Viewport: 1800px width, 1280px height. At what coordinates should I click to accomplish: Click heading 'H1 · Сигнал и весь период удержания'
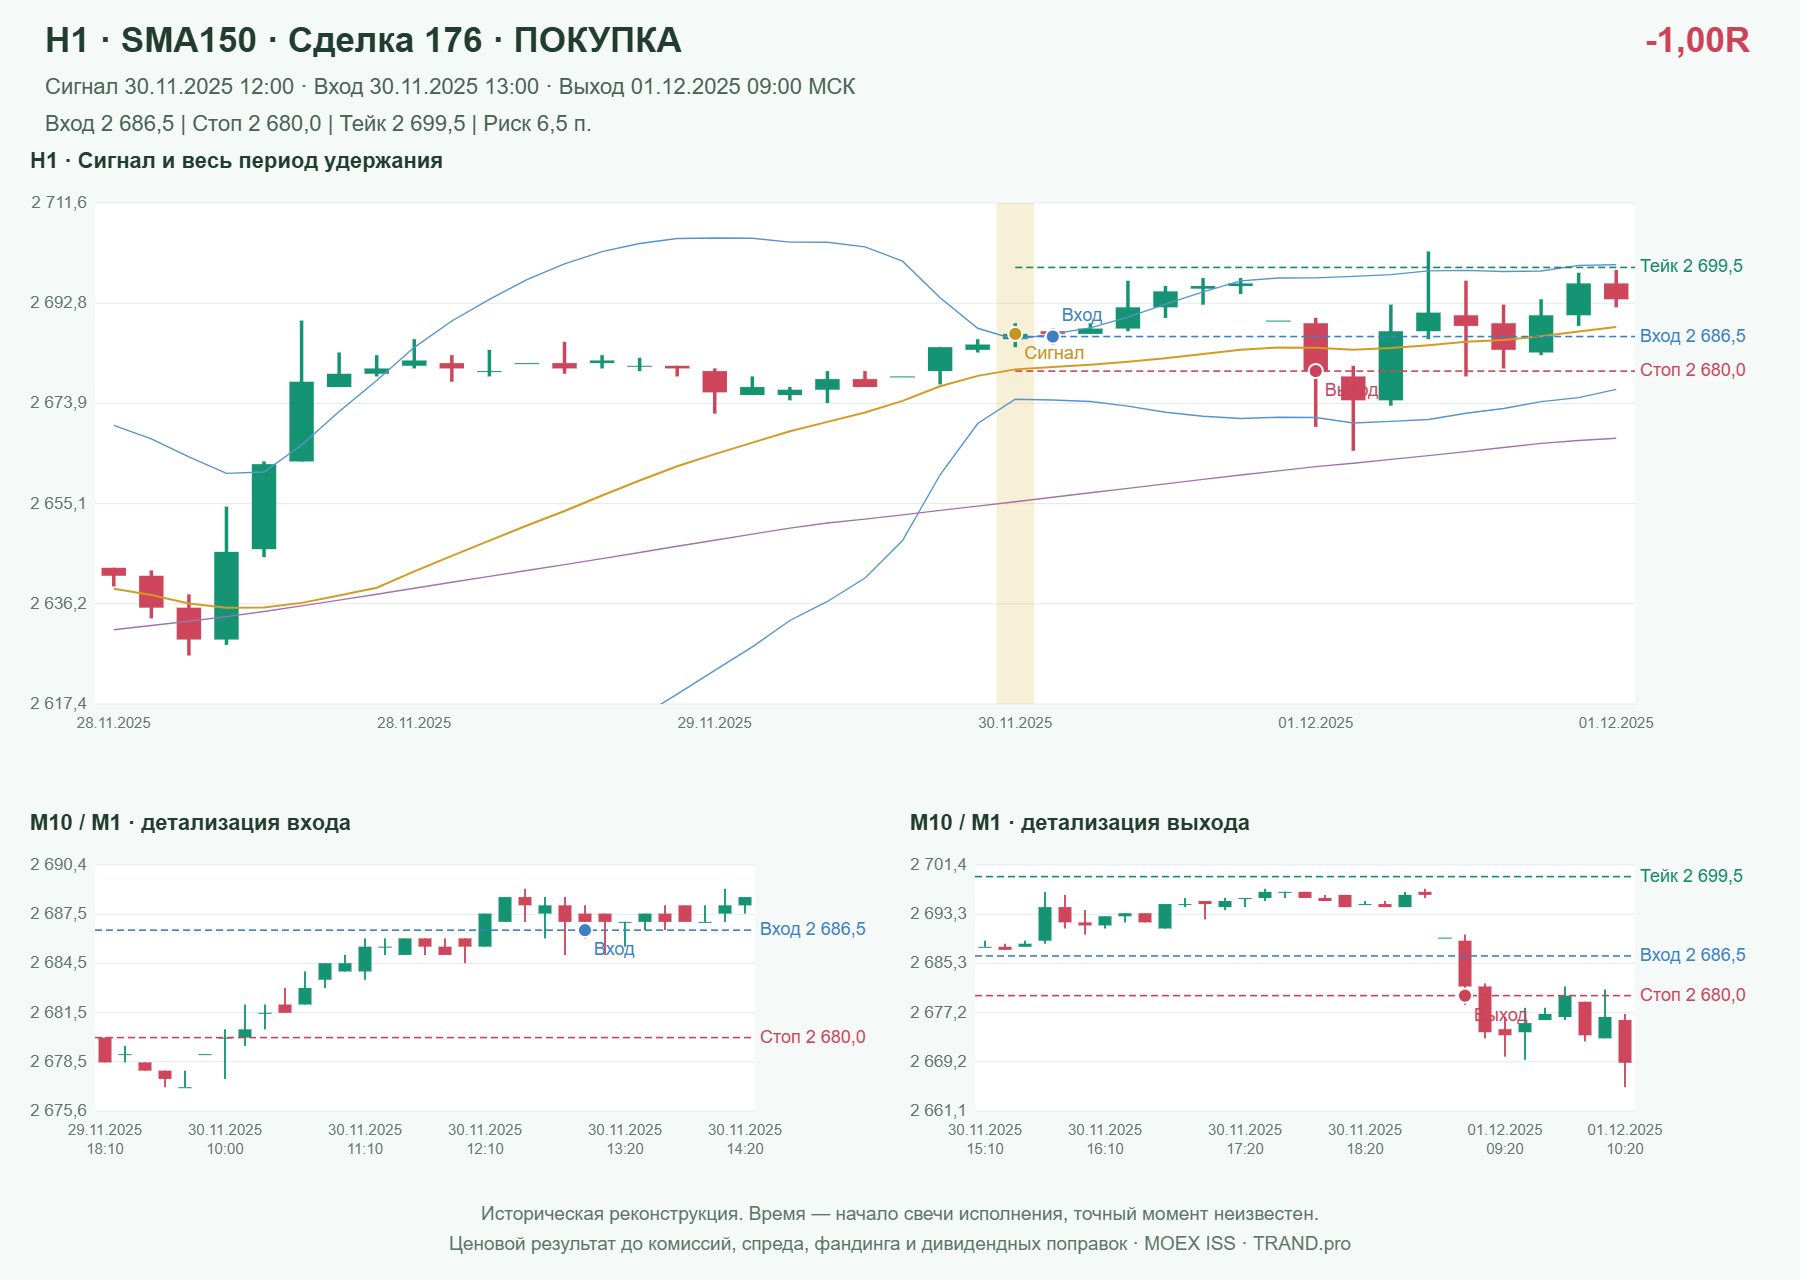236,161
